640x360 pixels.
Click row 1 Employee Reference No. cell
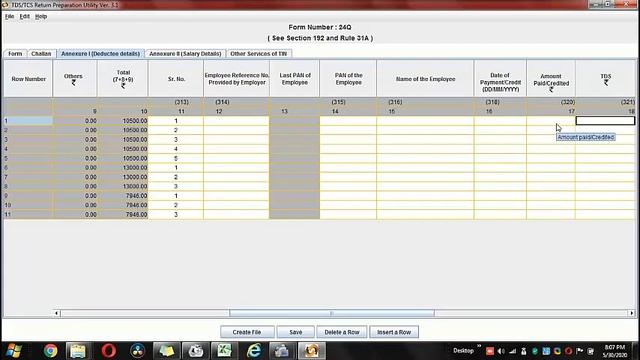click(236, 121)
